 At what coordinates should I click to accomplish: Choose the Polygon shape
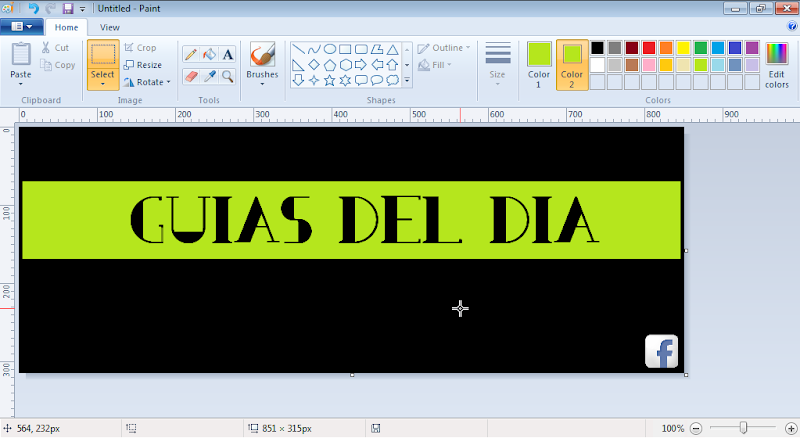point(377,49)
